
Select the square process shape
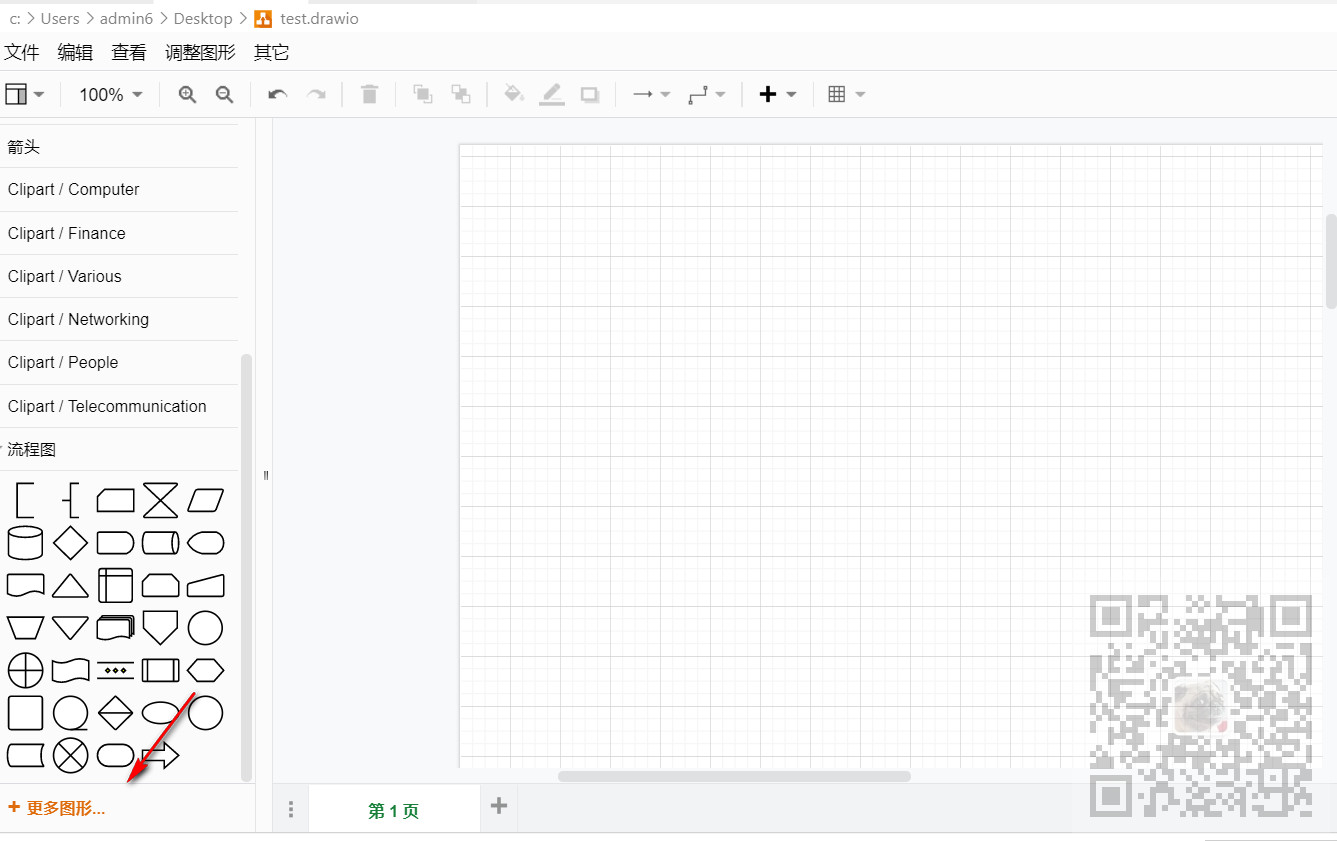(25, 713)
